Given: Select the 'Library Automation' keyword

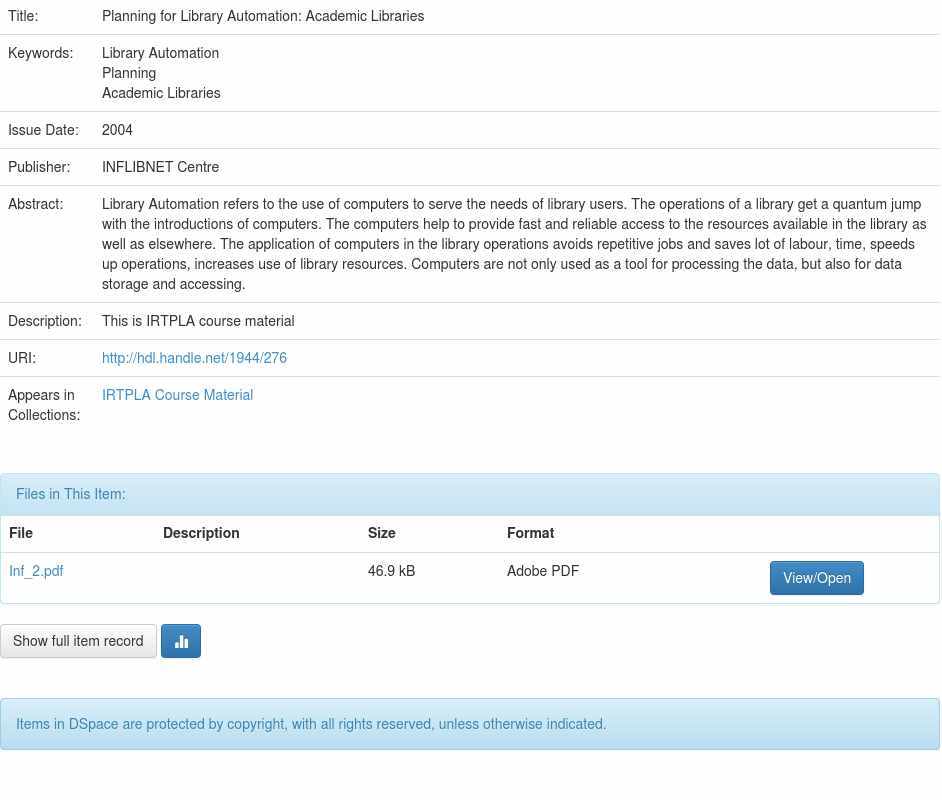Looking at the screenshot, I should click(x=160, y=53).
